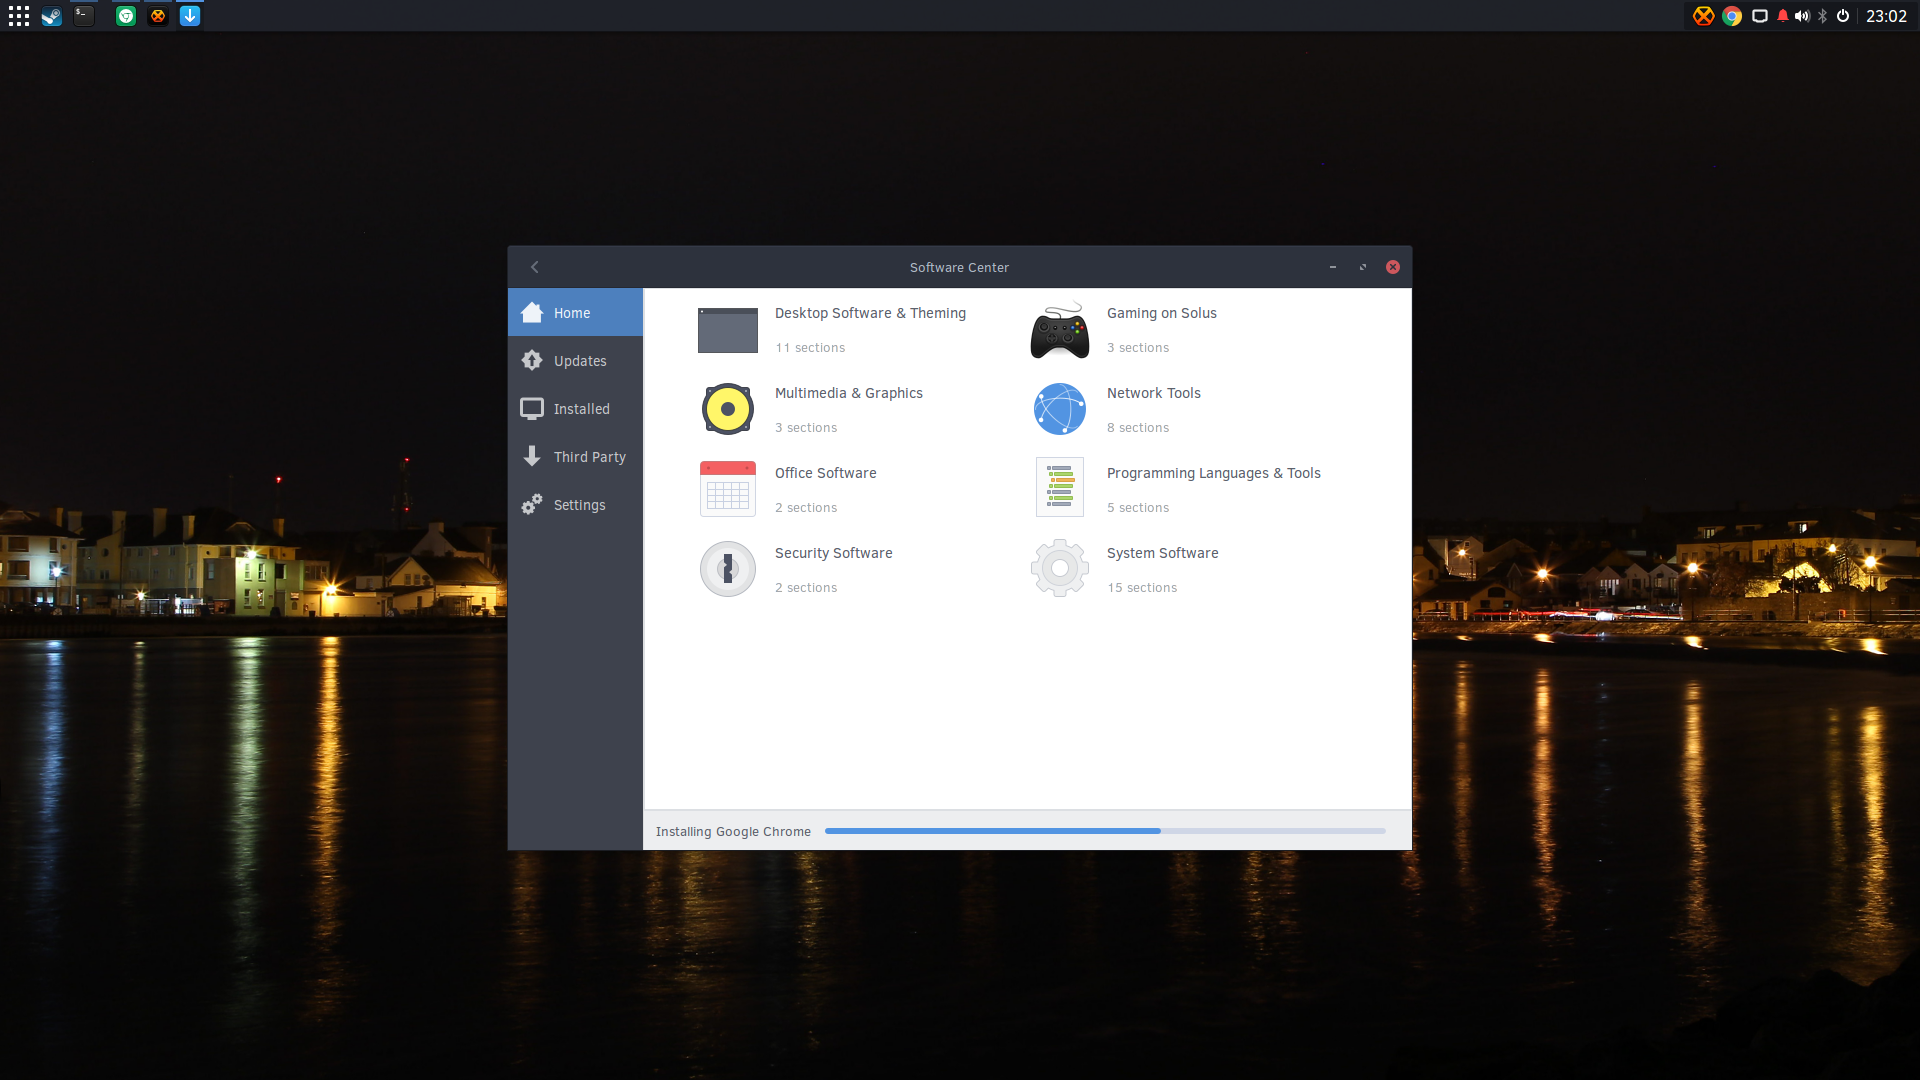Click the orange hexagon taskbar icon
This screenshot has width=1920, height=1080.
pyautogui.click(x=158, y=16)
